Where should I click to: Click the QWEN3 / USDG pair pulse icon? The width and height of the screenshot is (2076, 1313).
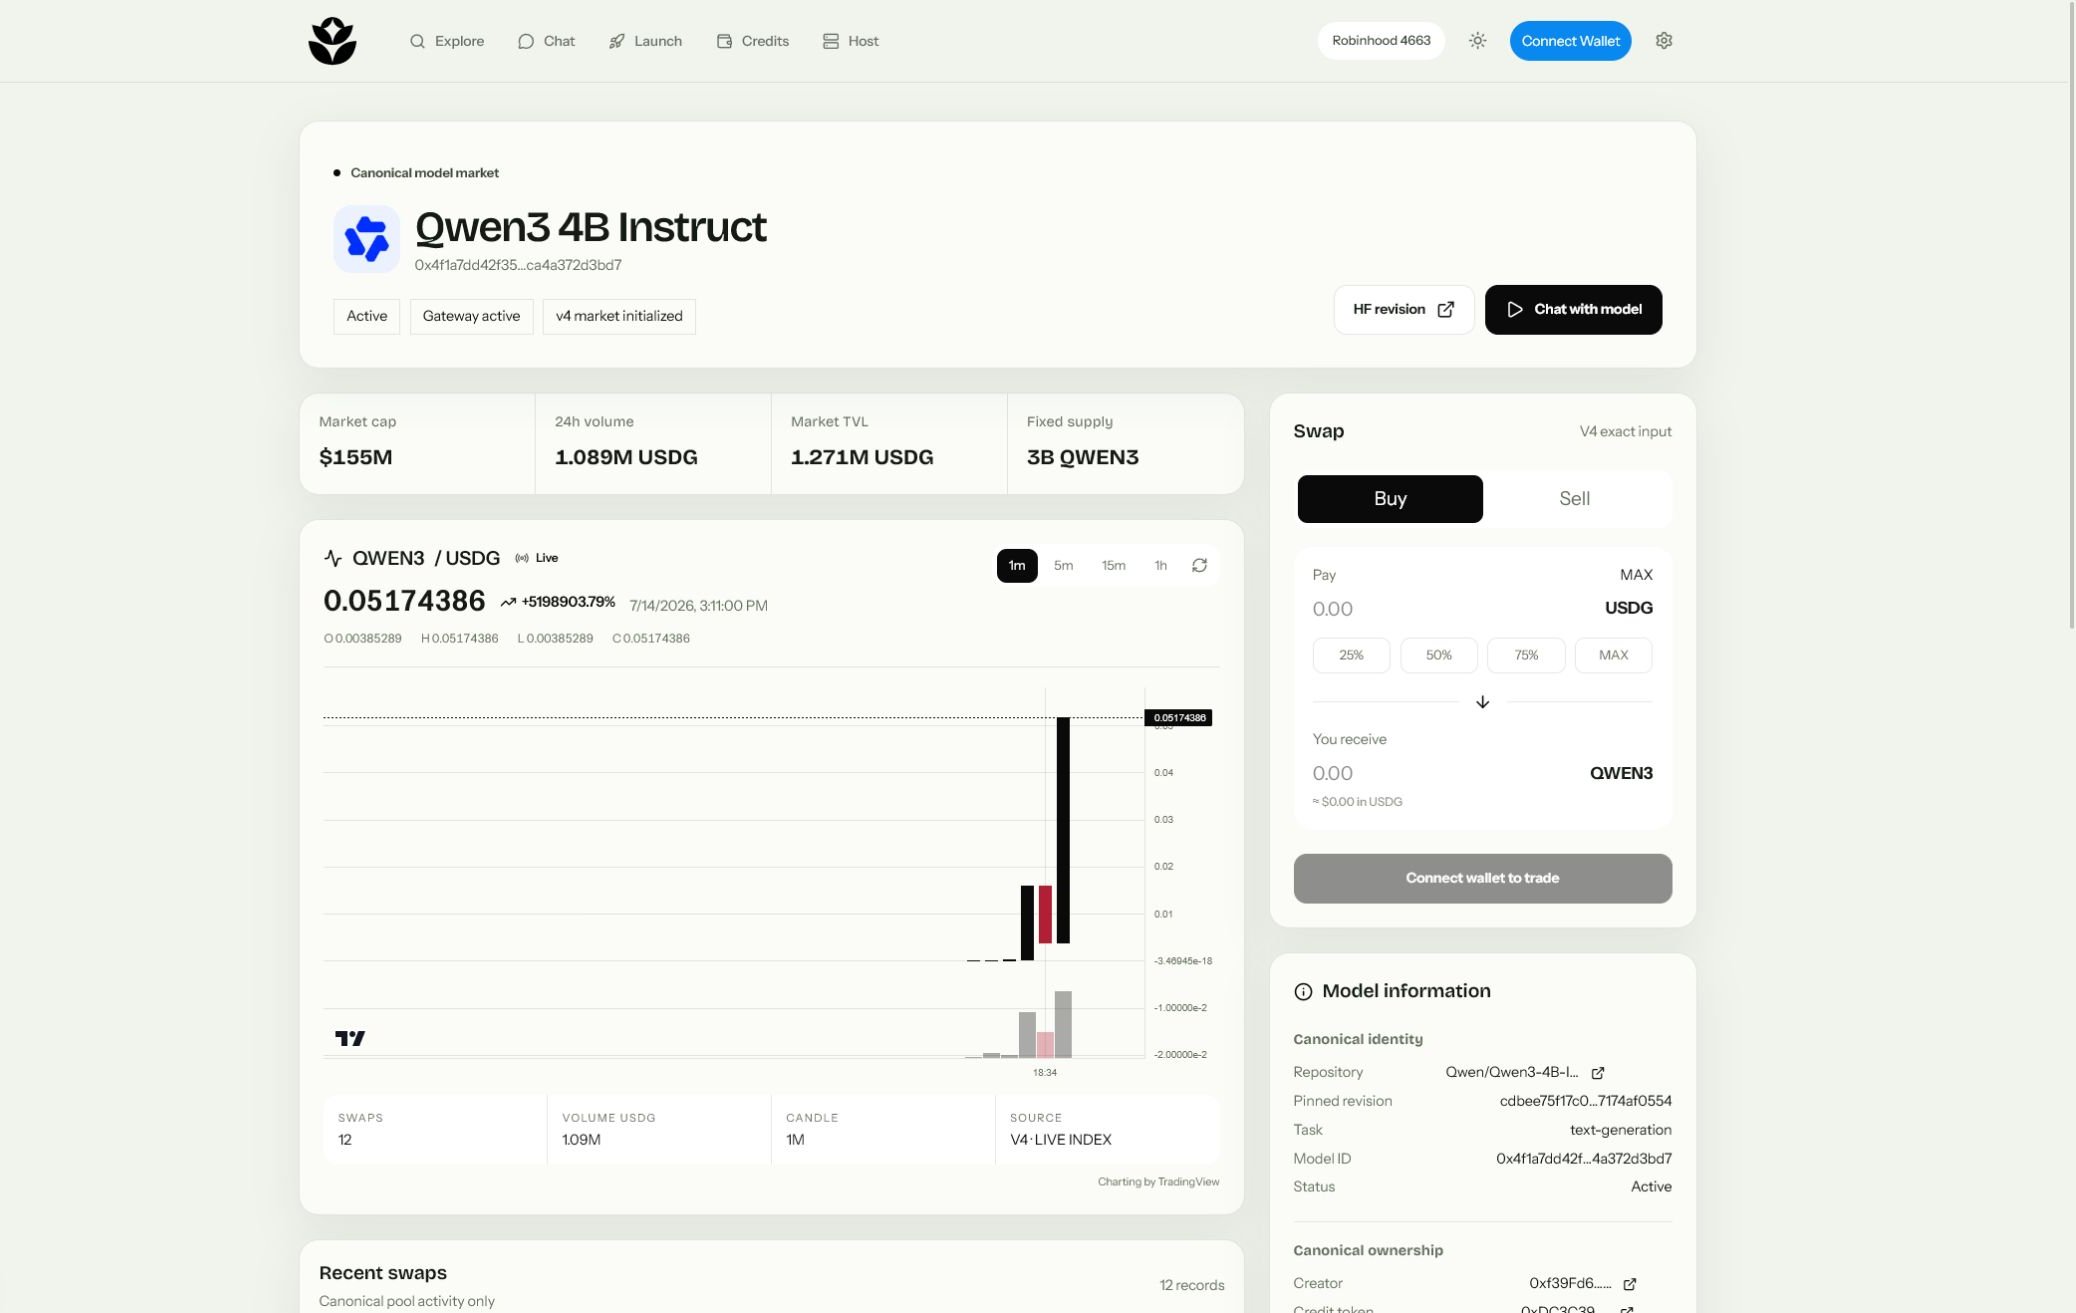(333, 559)
